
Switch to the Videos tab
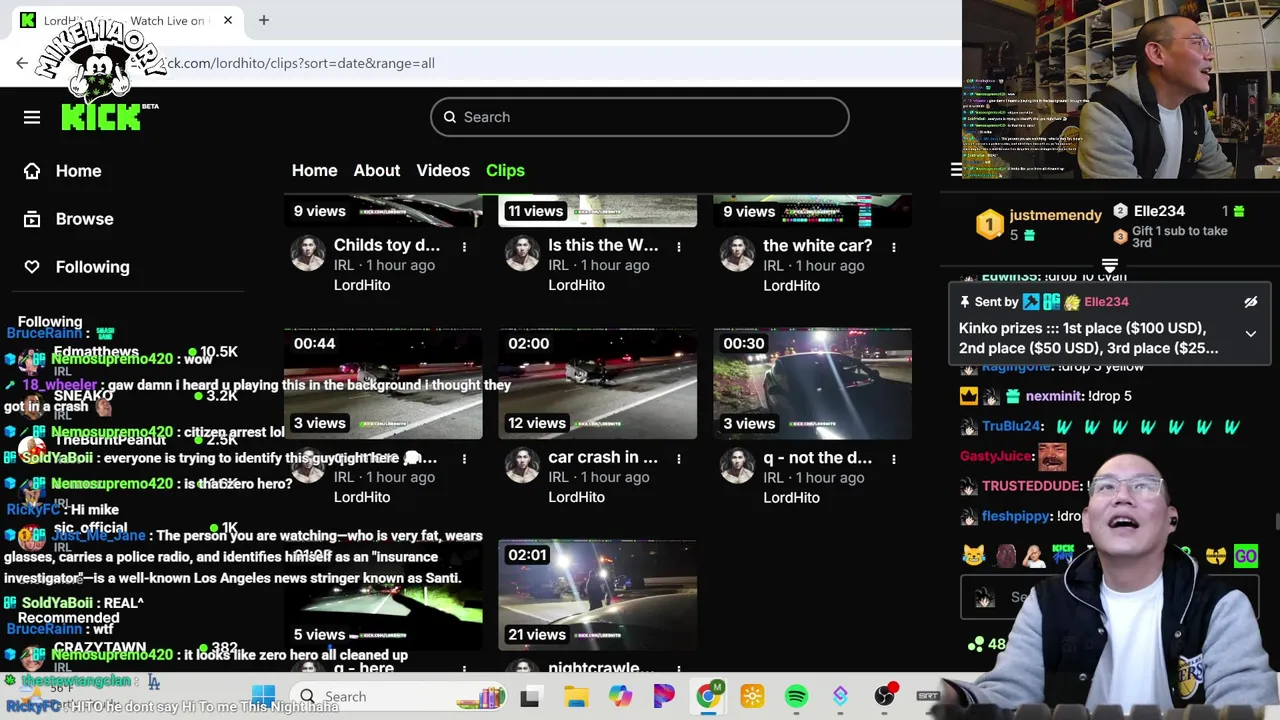pyautogui.click(x=443, y=170)
